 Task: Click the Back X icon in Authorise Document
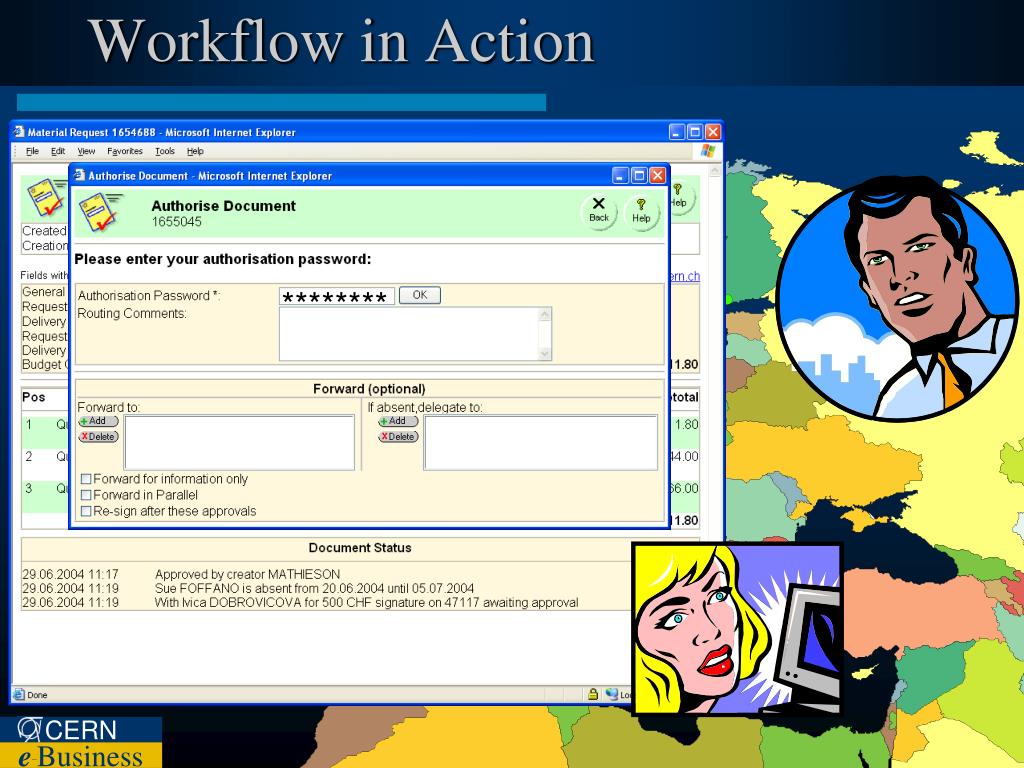pyautogui.click(x=598, y=211)
